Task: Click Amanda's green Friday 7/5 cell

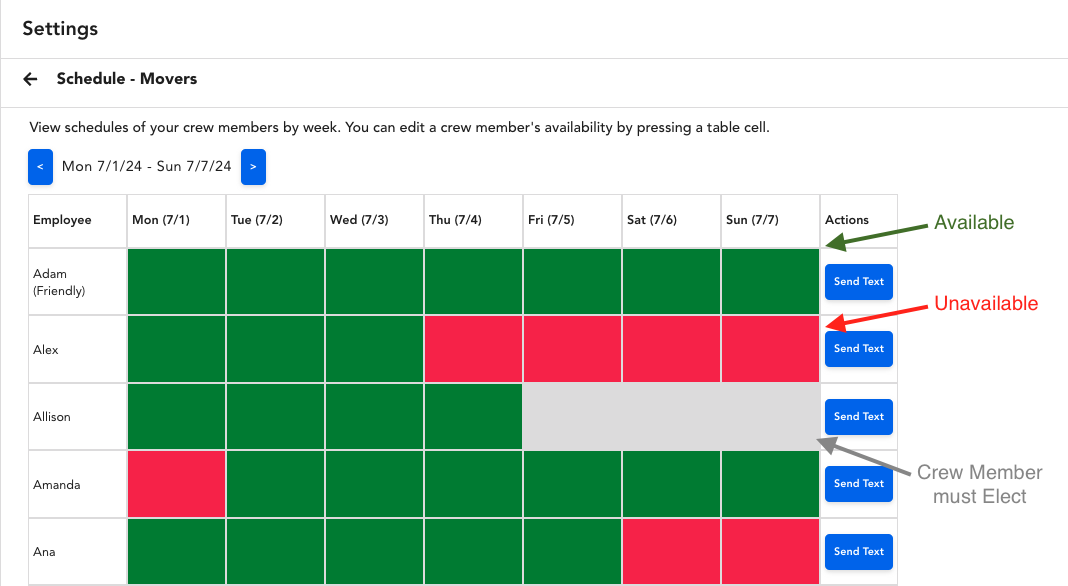Action: pos(572,484)
